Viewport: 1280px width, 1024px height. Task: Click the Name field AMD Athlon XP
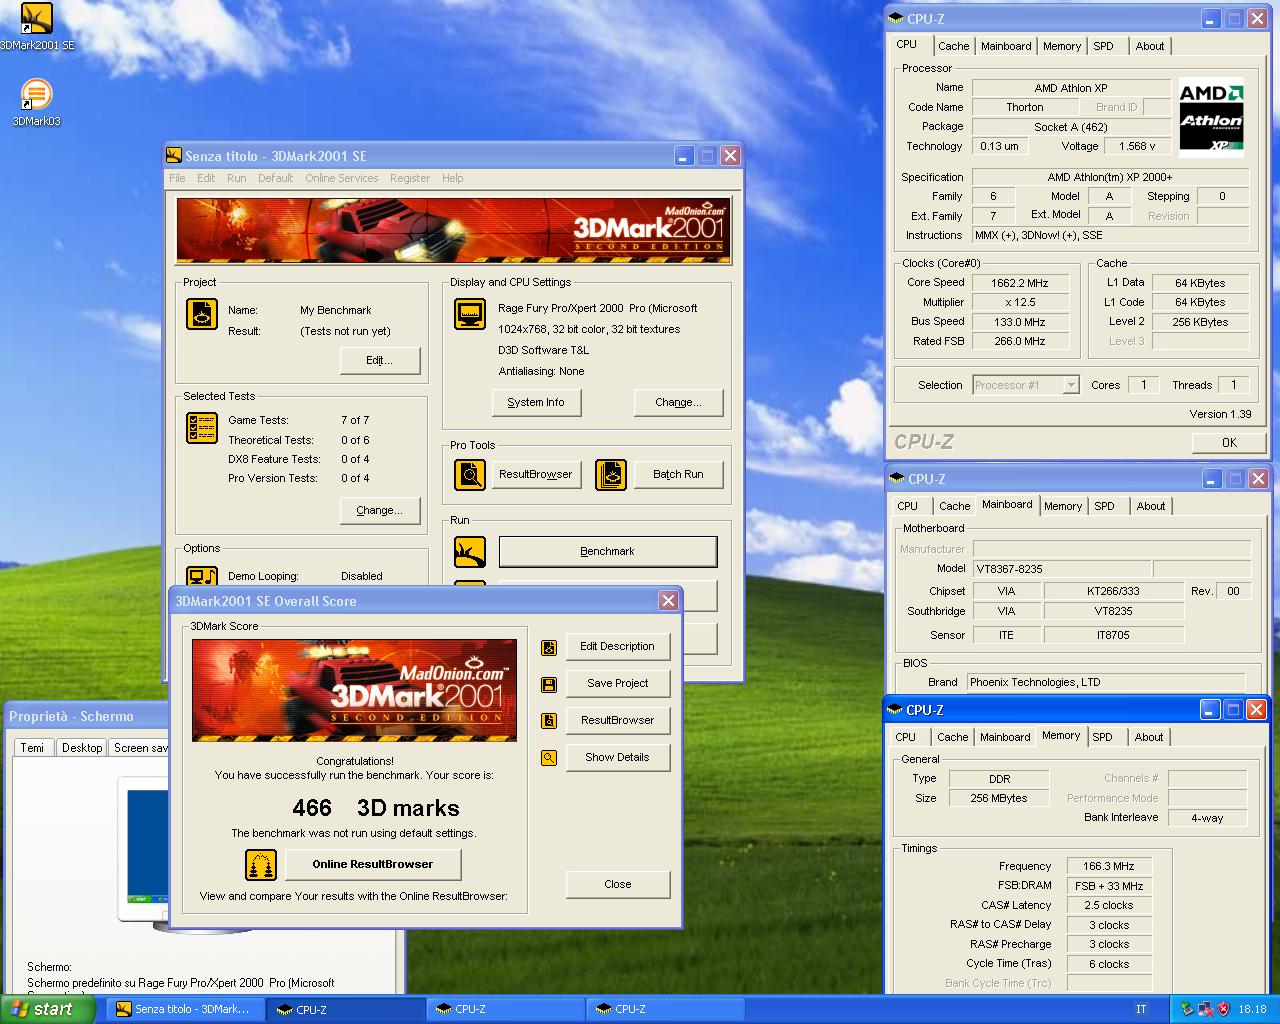[1071, 88]
